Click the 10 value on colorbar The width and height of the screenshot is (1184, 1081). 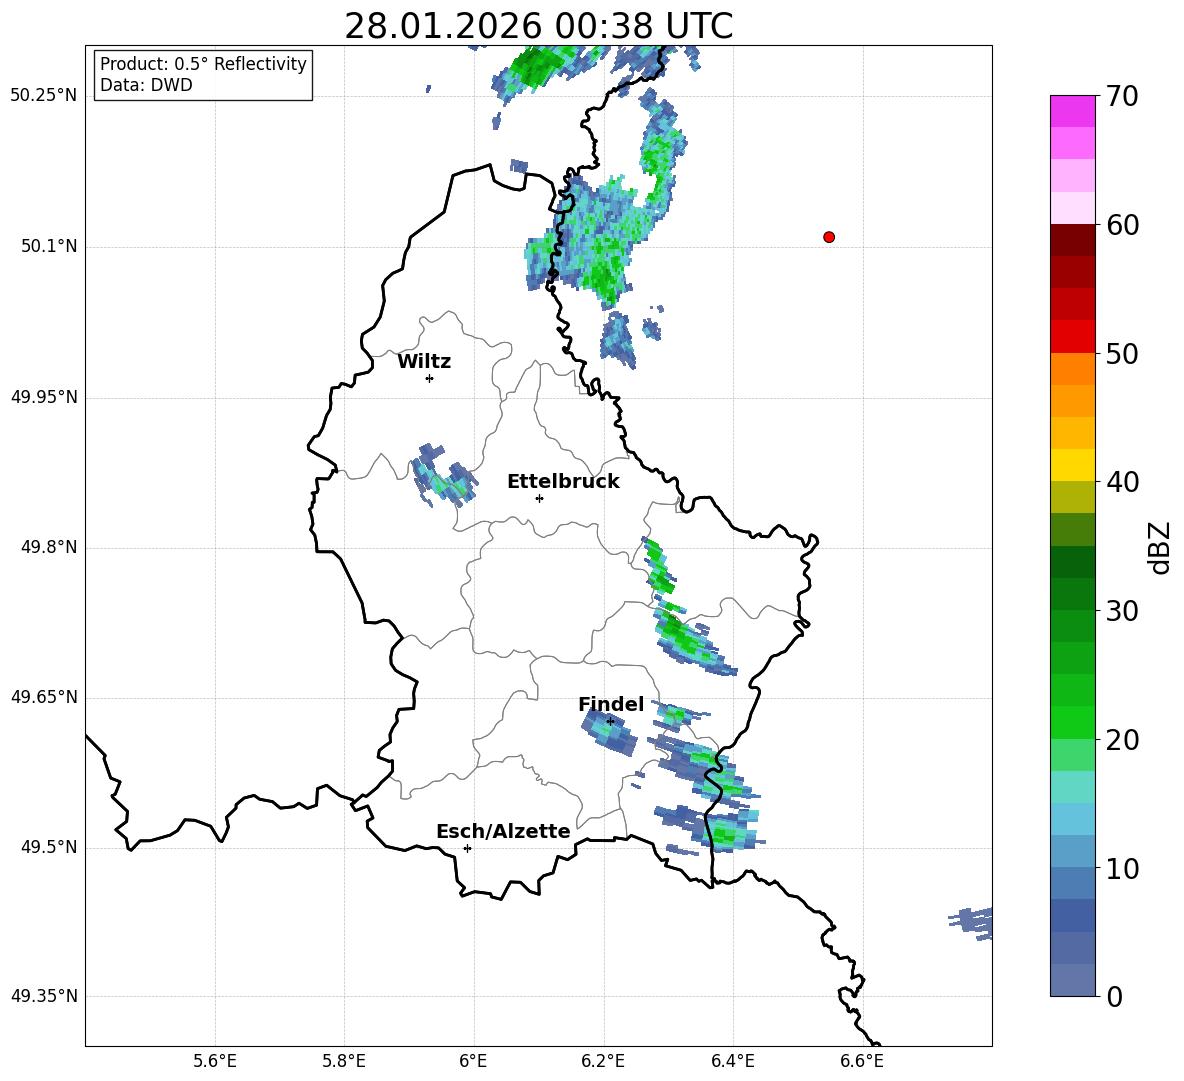point(1122,869)
